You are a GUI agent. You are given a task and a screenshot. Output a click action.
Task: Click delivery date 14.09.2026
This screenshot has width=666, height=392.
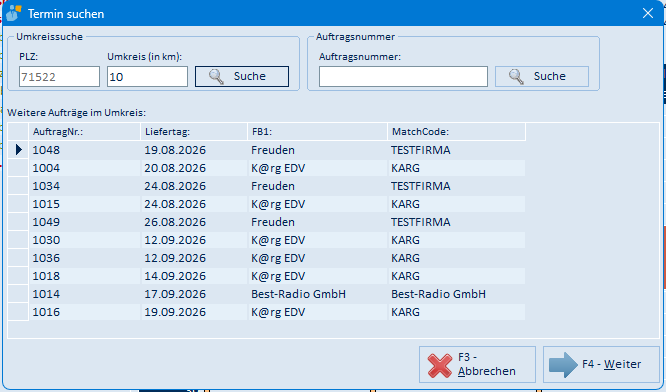175,276
